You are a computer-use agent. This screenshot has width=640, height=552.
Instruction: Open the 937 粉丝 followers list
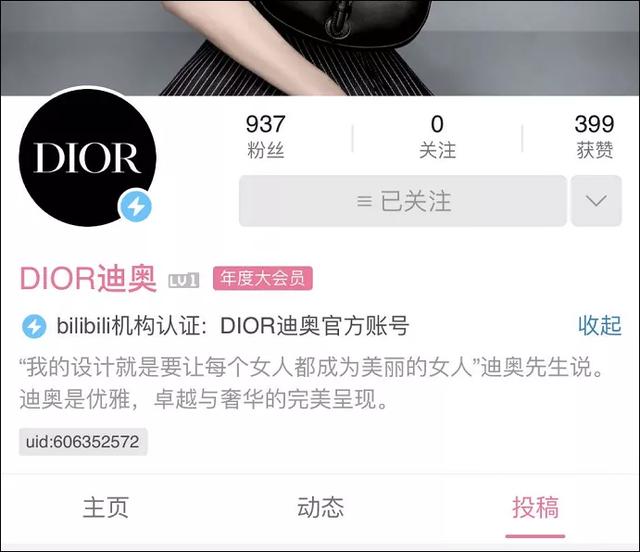(x=265, y=136)
